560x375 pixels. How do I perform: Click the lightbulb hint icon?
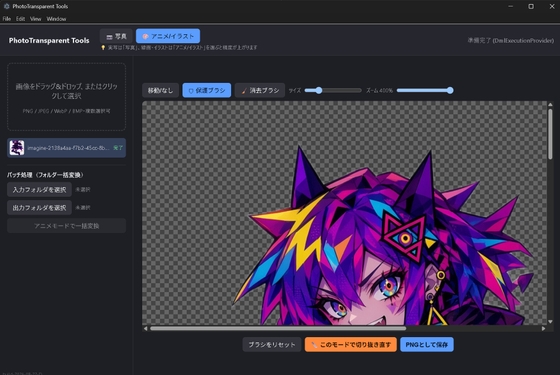(x=103, y=48)
